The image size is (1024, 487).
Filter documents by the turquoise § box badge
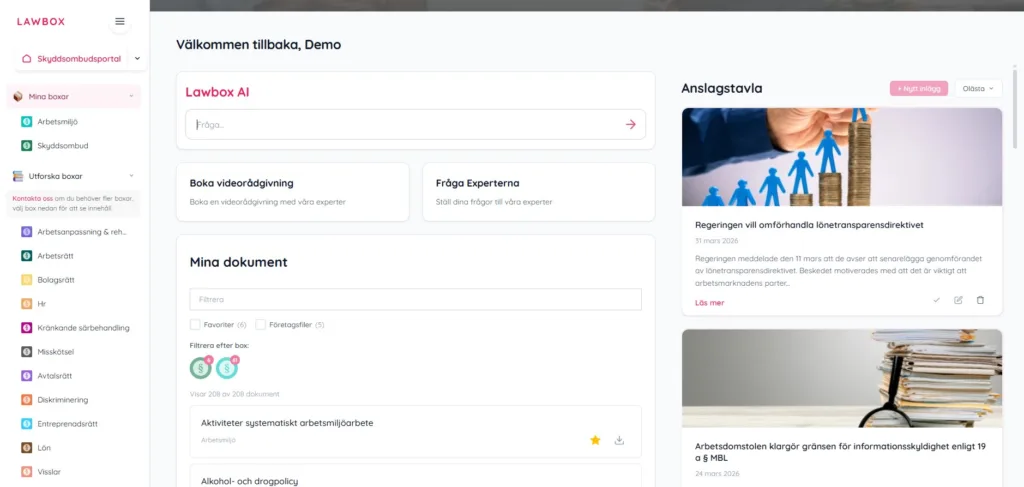pos(227,368)
